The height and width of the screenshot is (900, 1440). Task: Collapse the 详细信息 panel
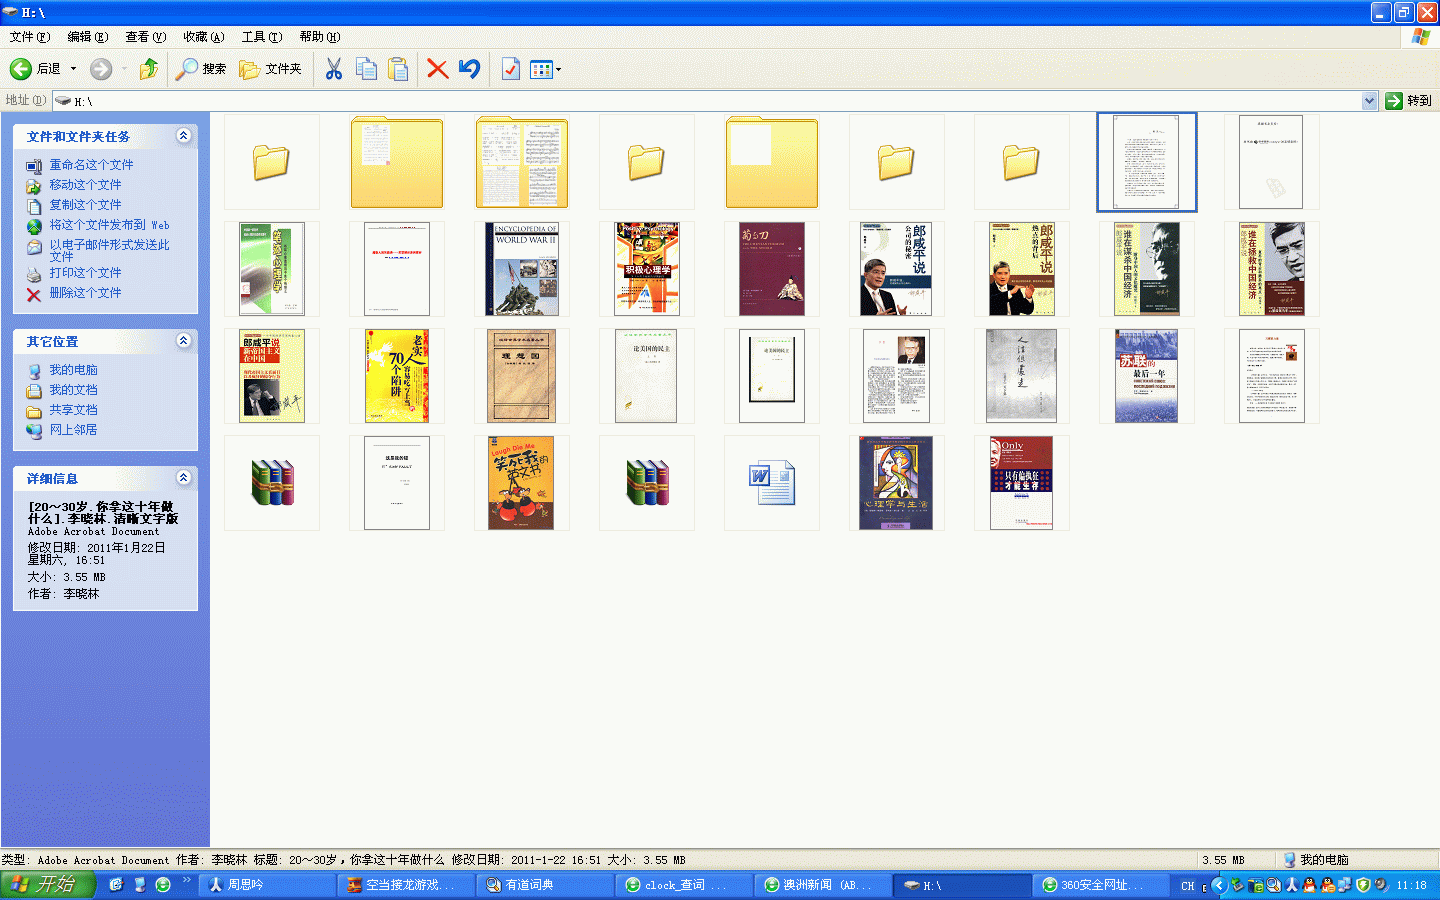point(183,478)
